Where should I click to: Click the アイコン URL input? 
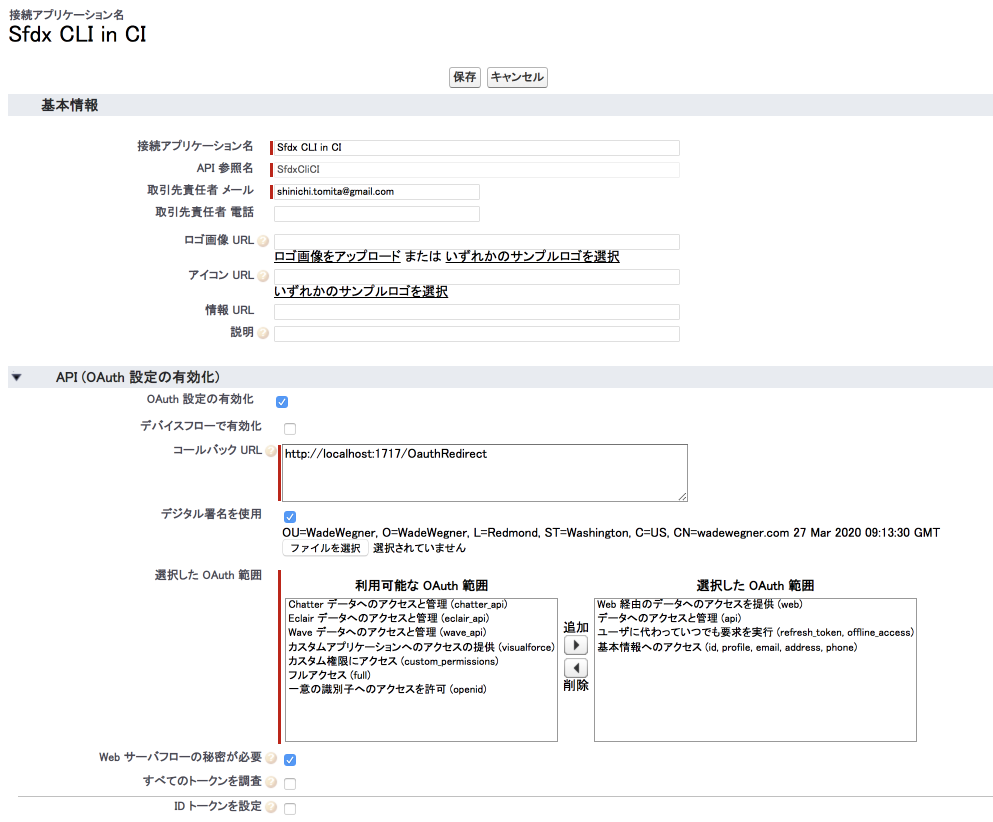click(476, 277)
